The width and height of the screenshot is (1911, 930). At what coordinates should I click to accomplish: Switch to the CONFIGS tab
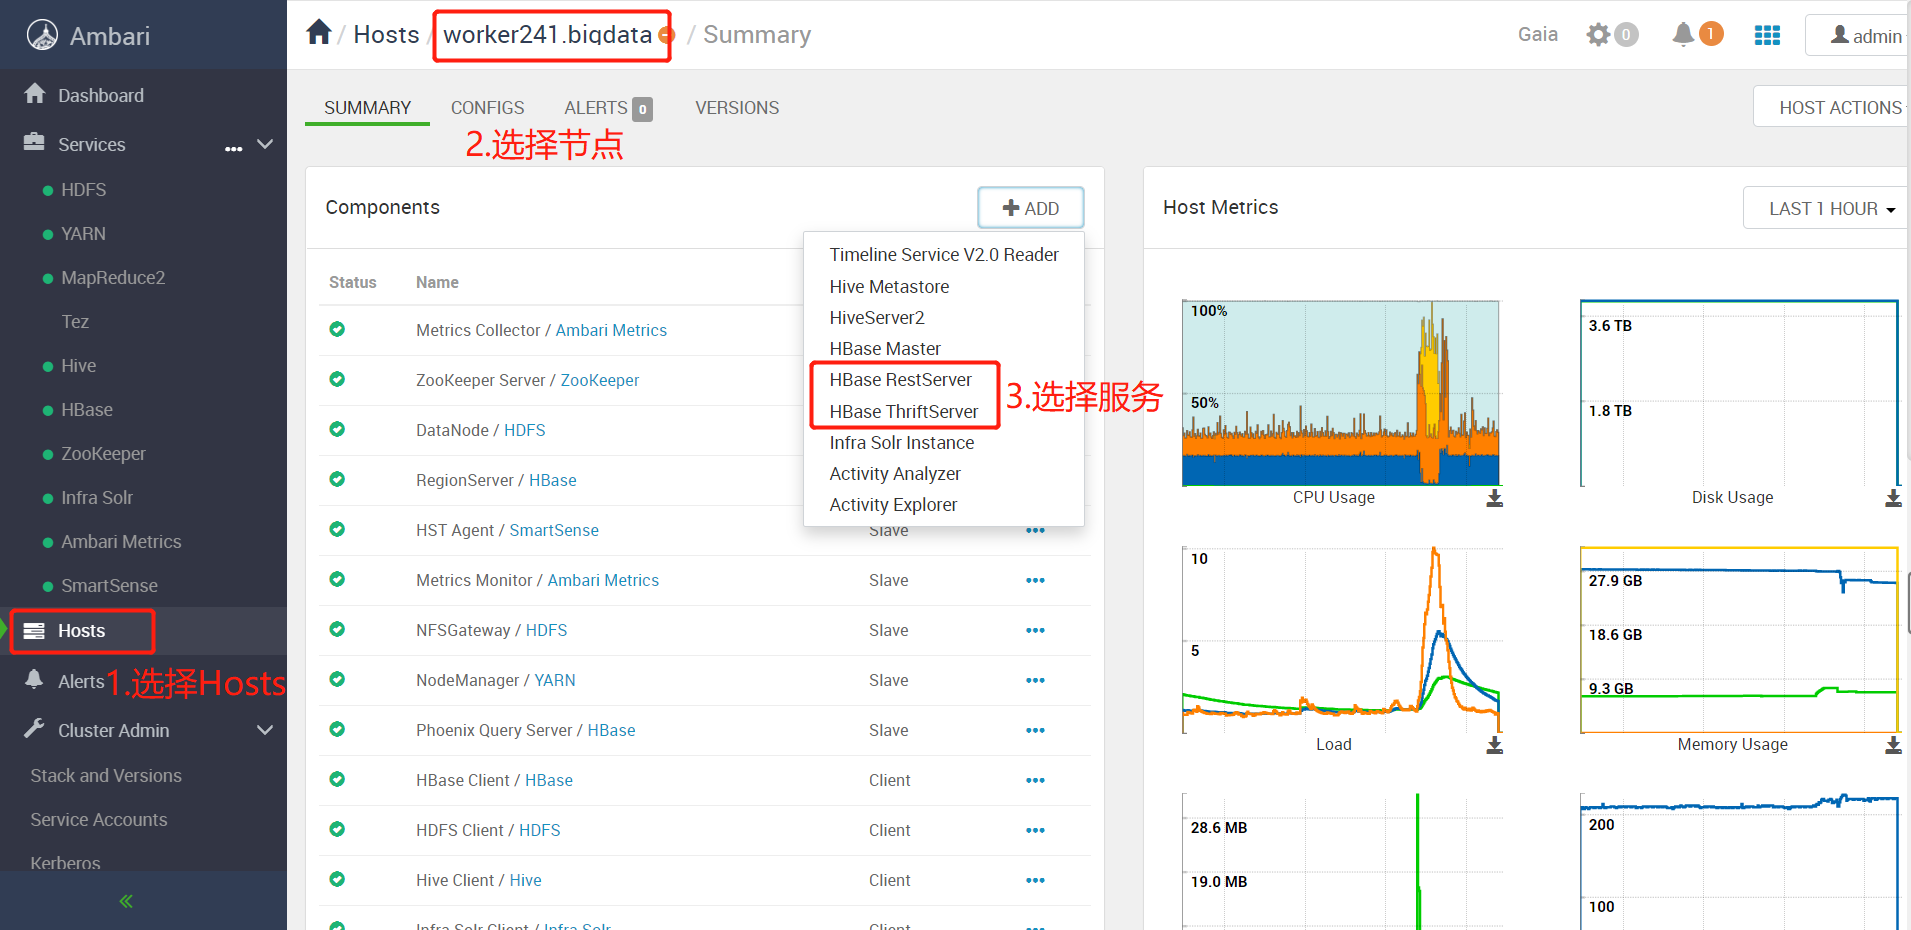click(x=487, y=107)
